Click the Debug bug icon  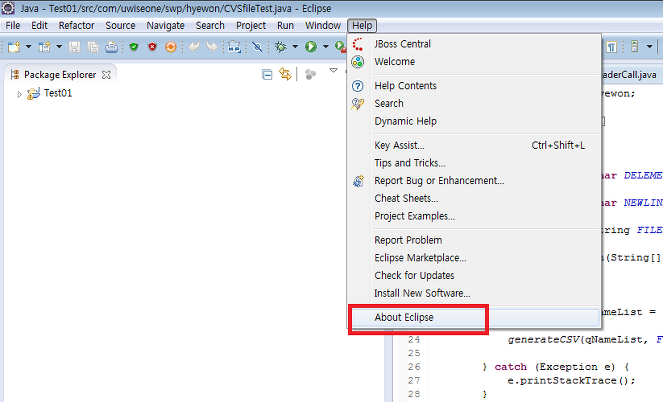[280, 46]
